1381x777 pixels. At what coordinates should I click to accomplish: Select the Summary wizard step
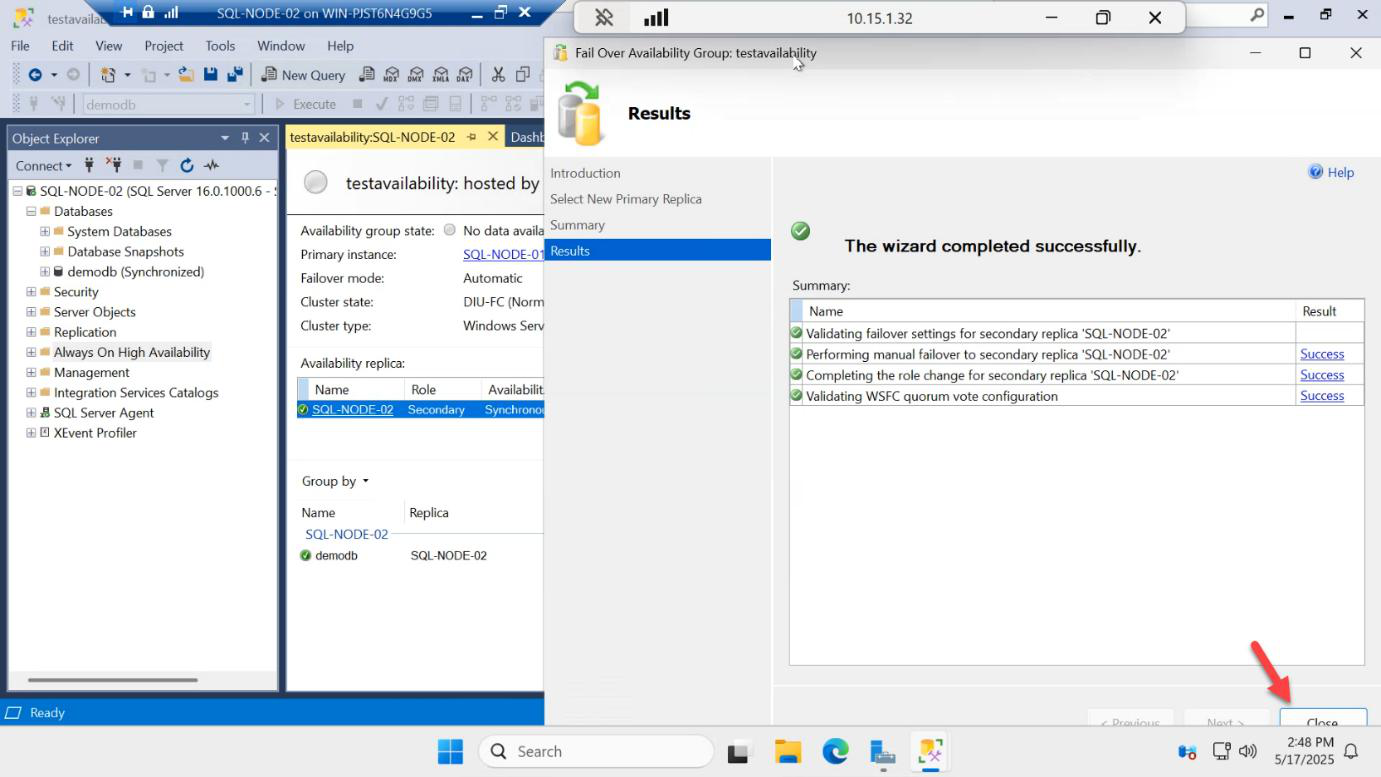pos(577,225)
